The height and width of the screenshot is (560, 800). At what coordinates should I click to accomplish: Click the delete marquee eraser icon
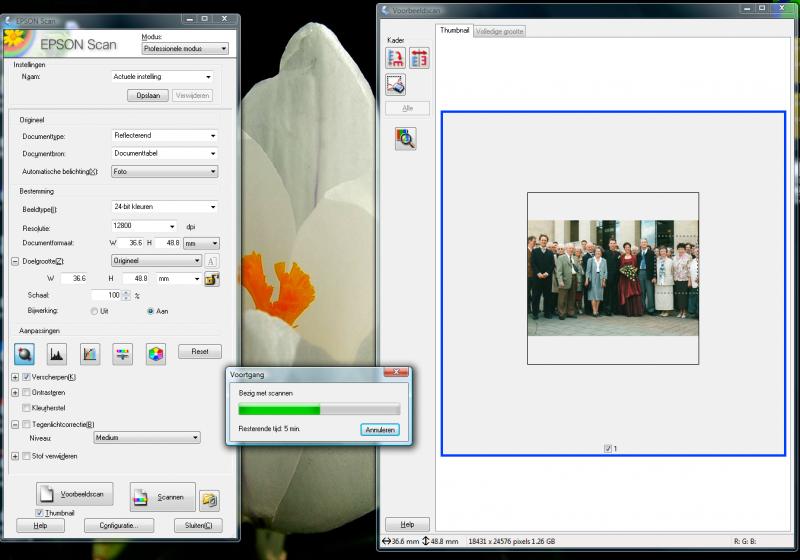395,85
